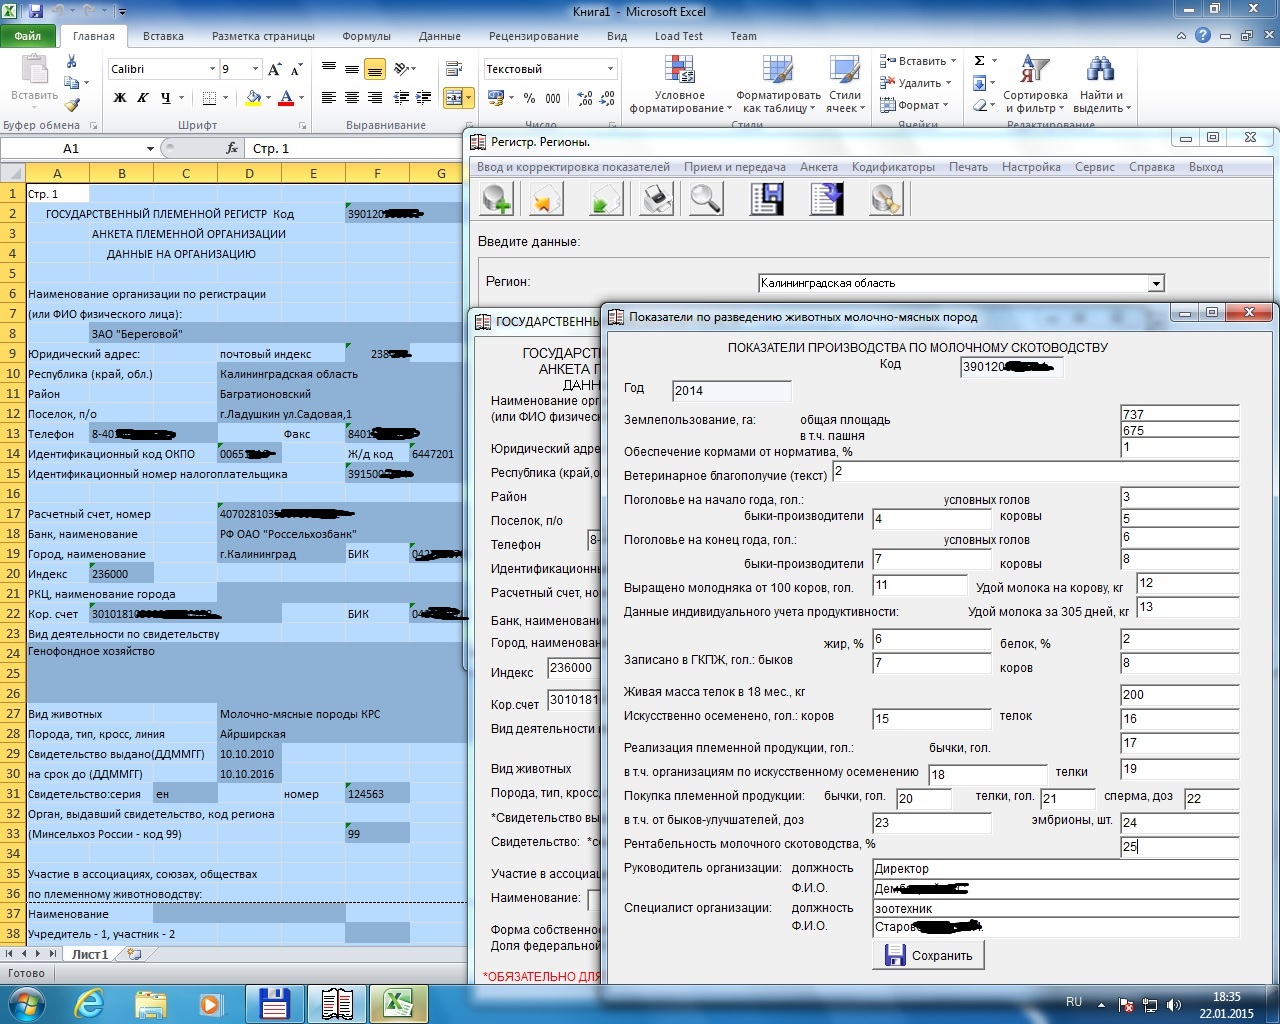Click the floppy disk list icon in Регистр toolbar

coord(766,199)
